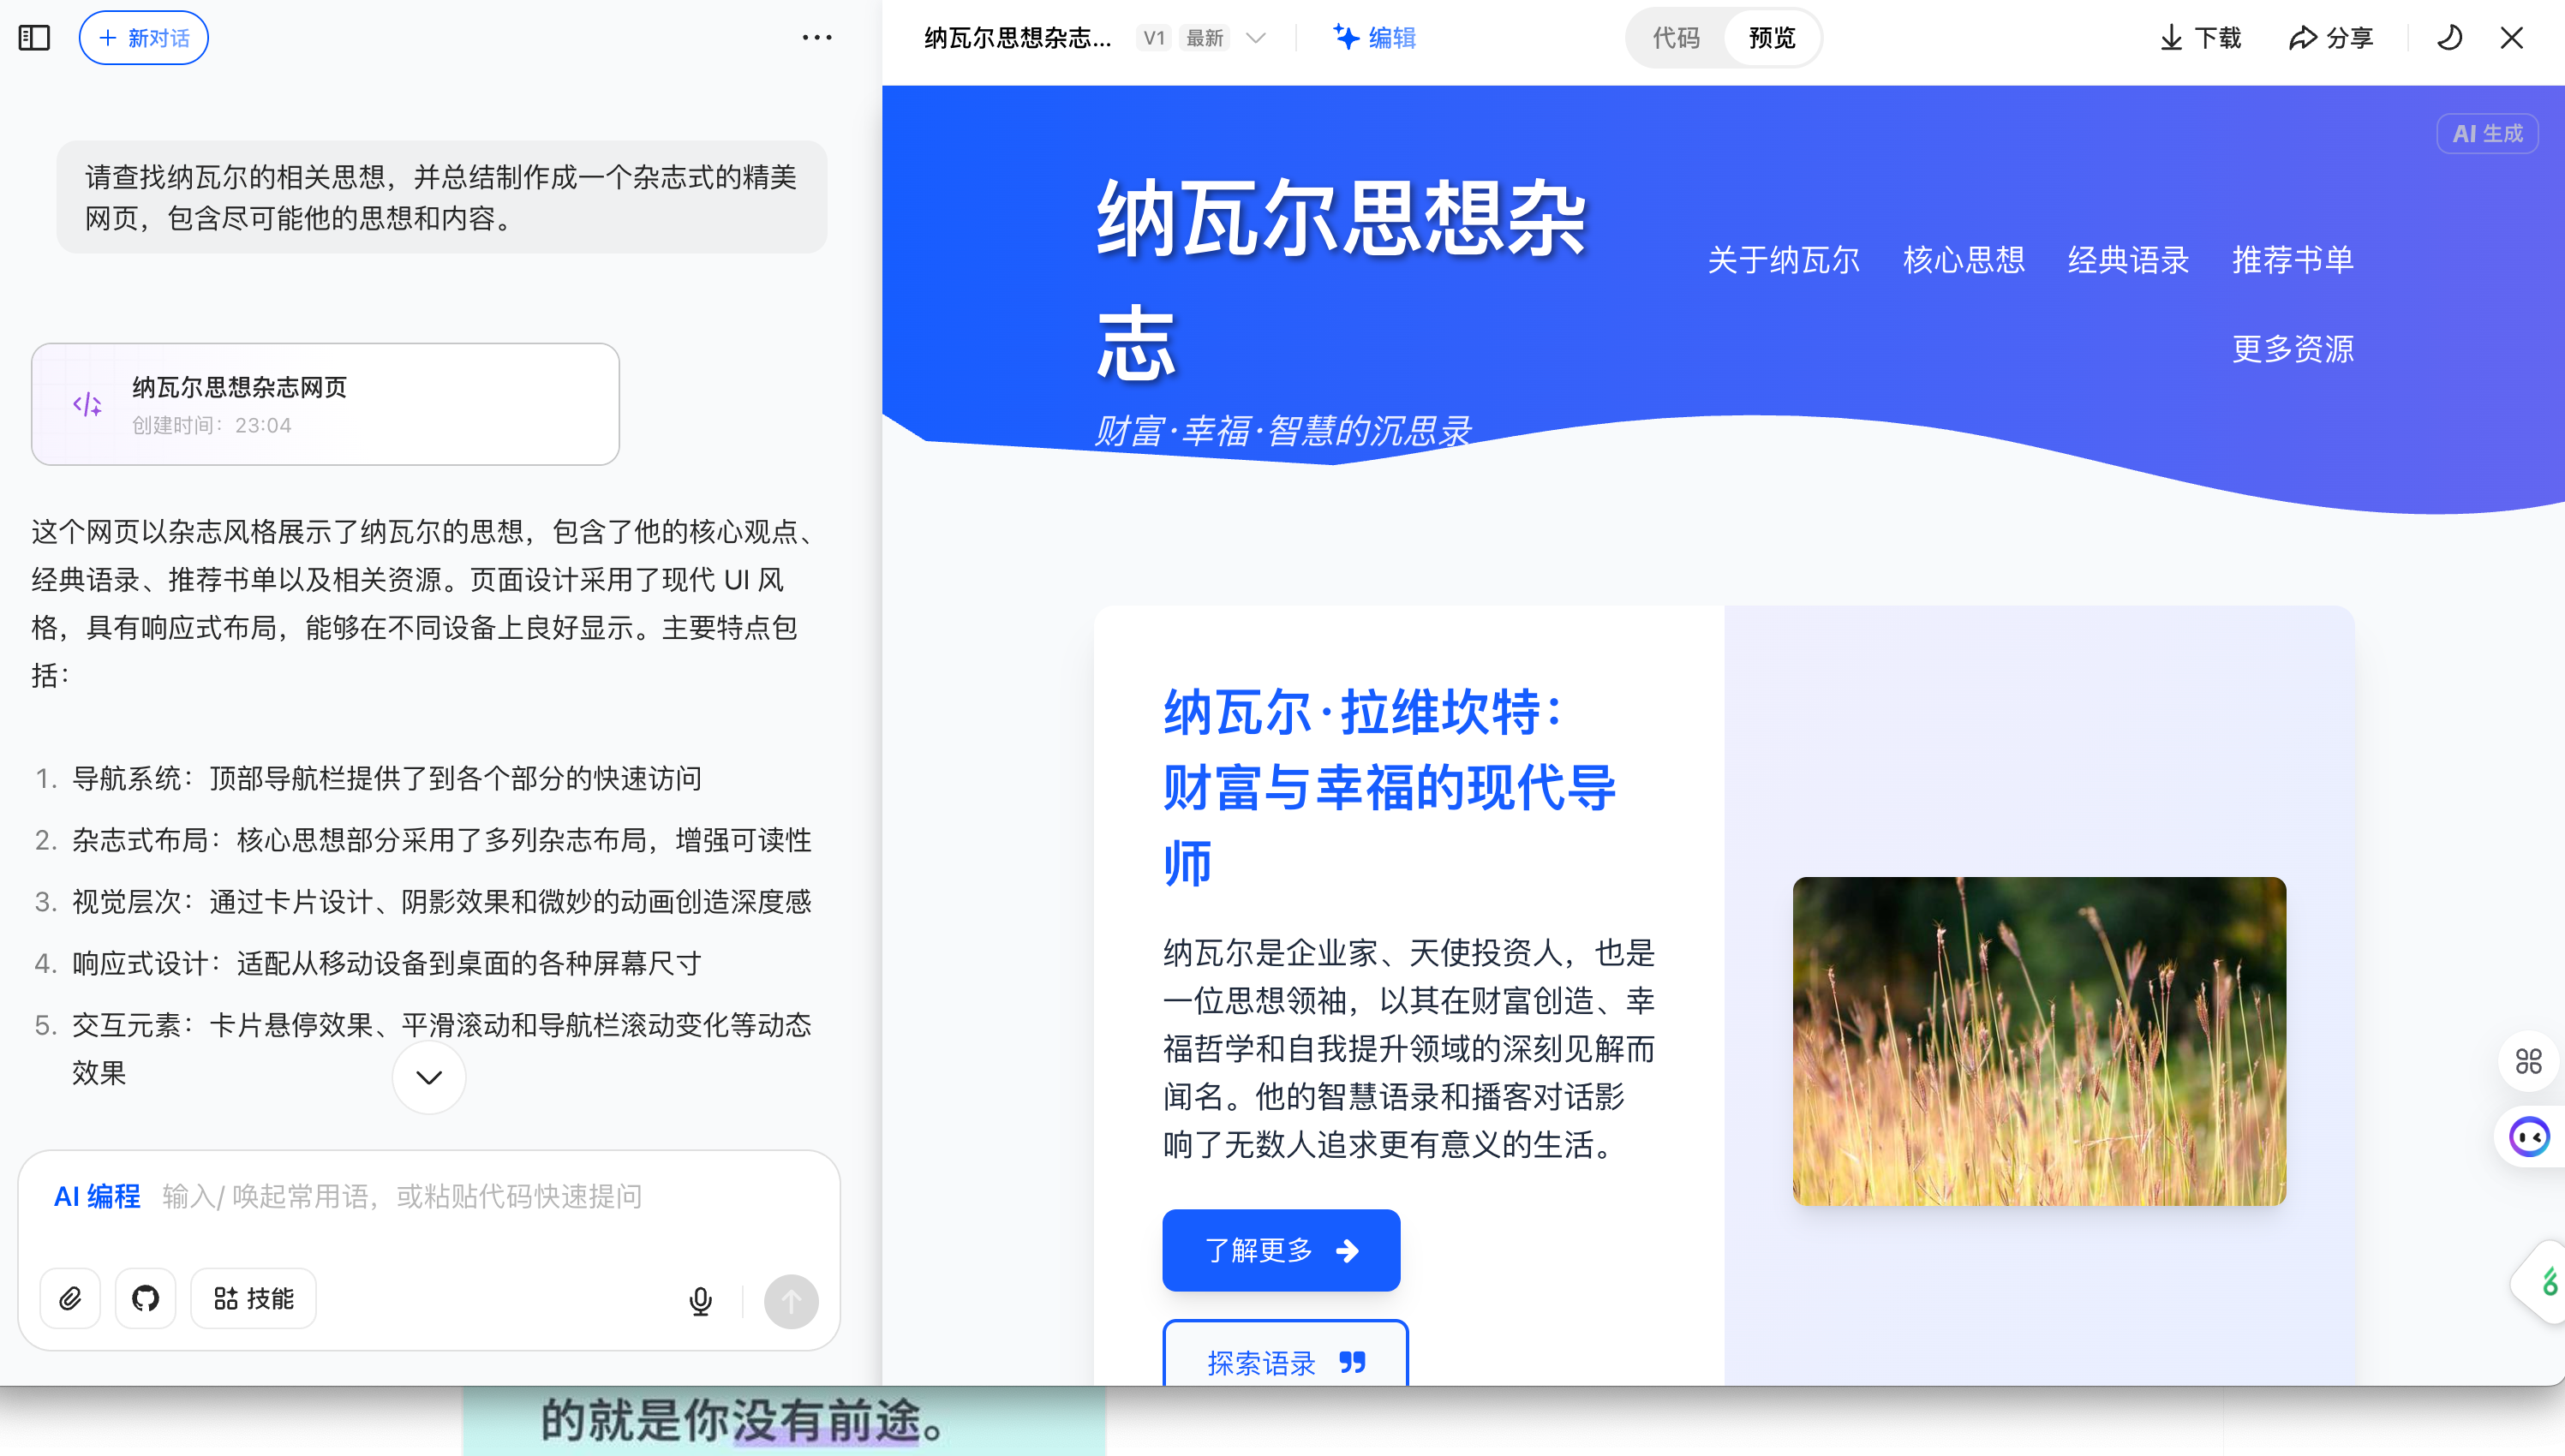Viewport: 2565px width, 1456px height.
Task: Close the preview panel with X
Action: [2512, 38]
